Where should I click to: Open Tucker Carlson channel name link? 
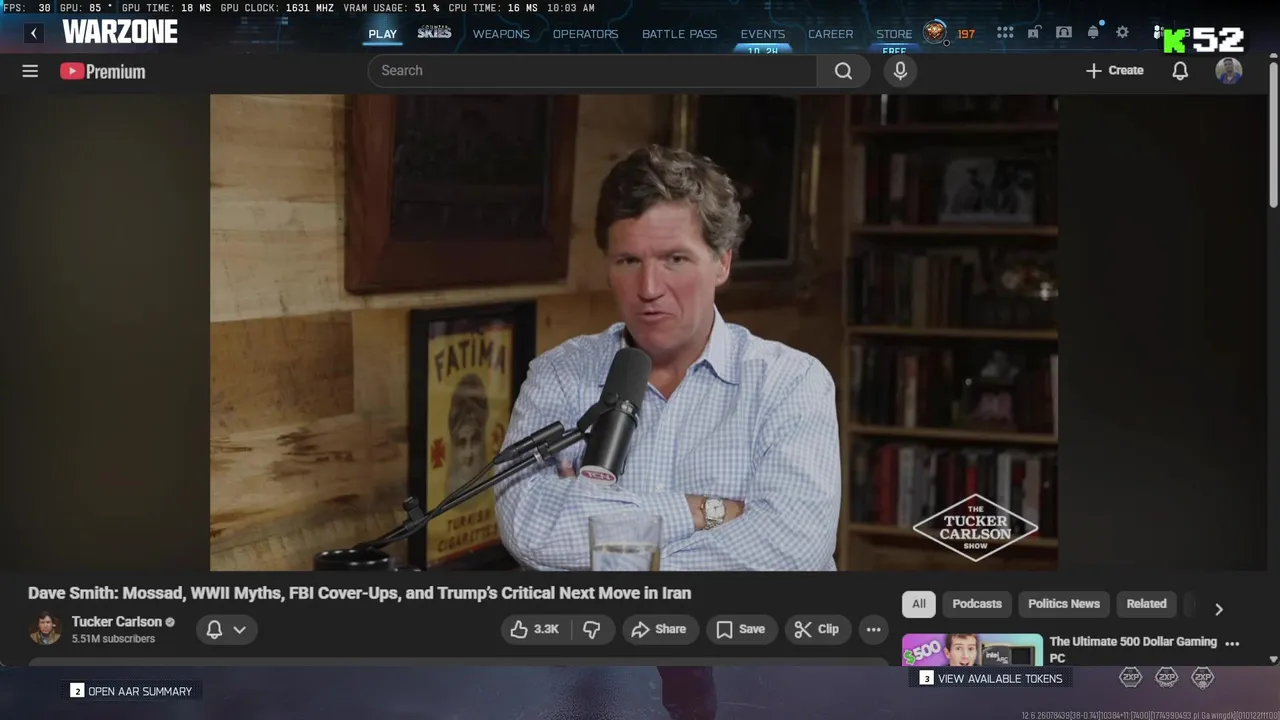click(x=116, y=622)
